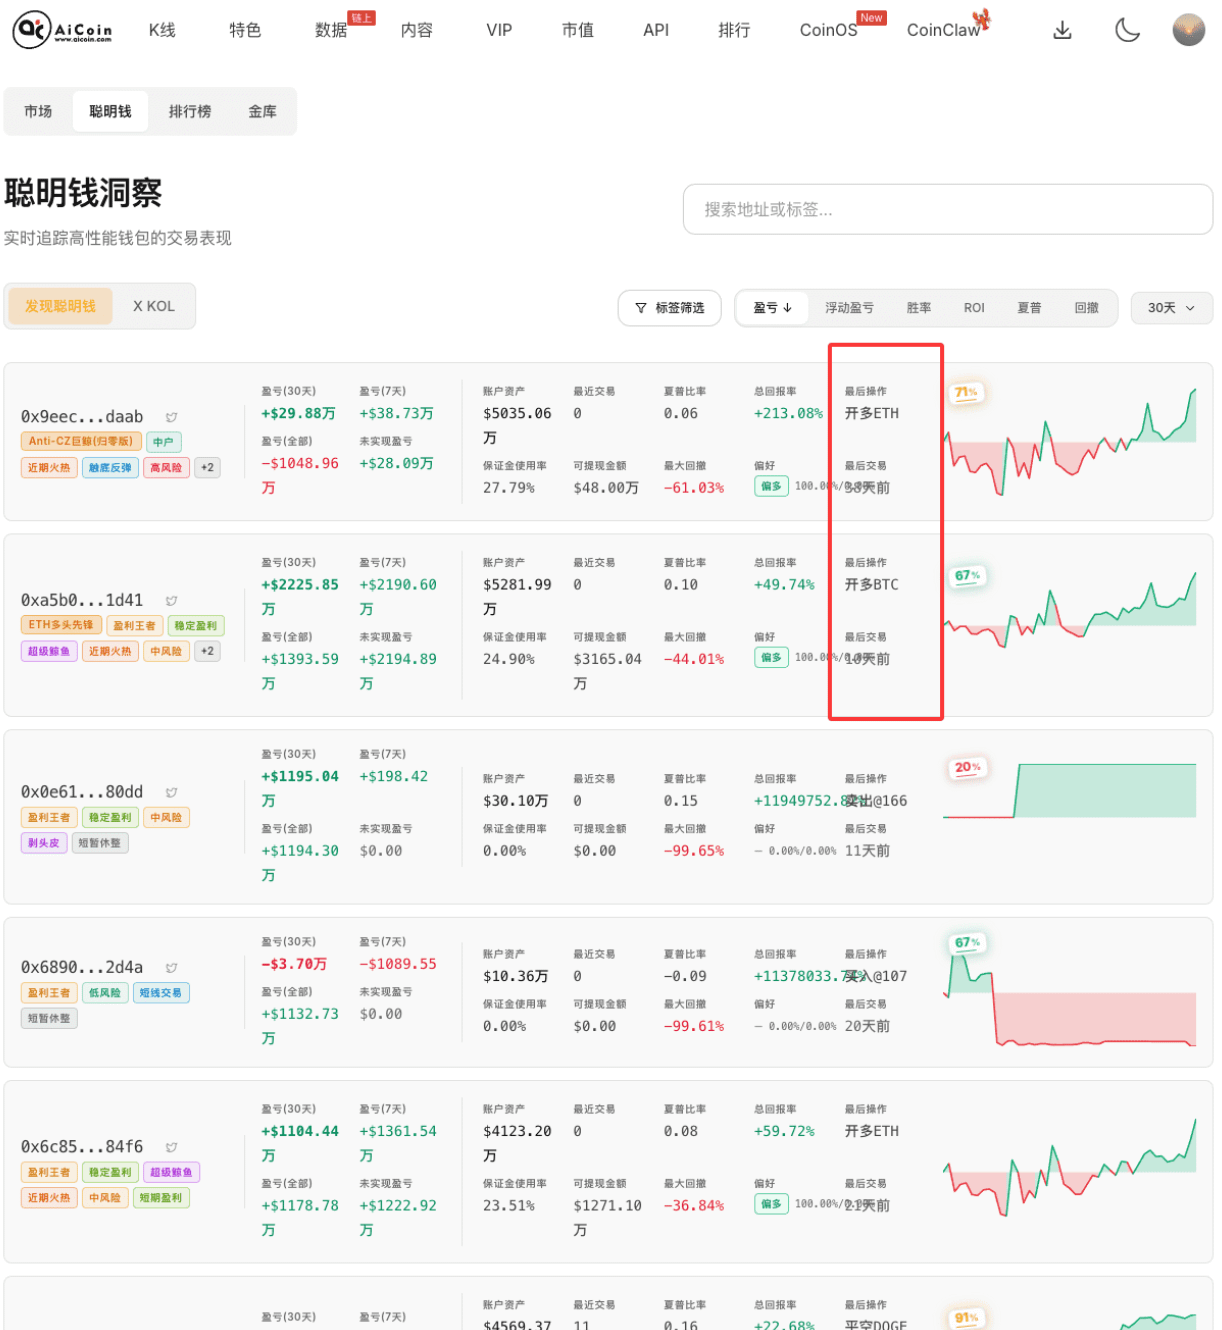Sort by 盈亏 descending
Viewport: 1222px width, 1330px height.
coord(773,308)
